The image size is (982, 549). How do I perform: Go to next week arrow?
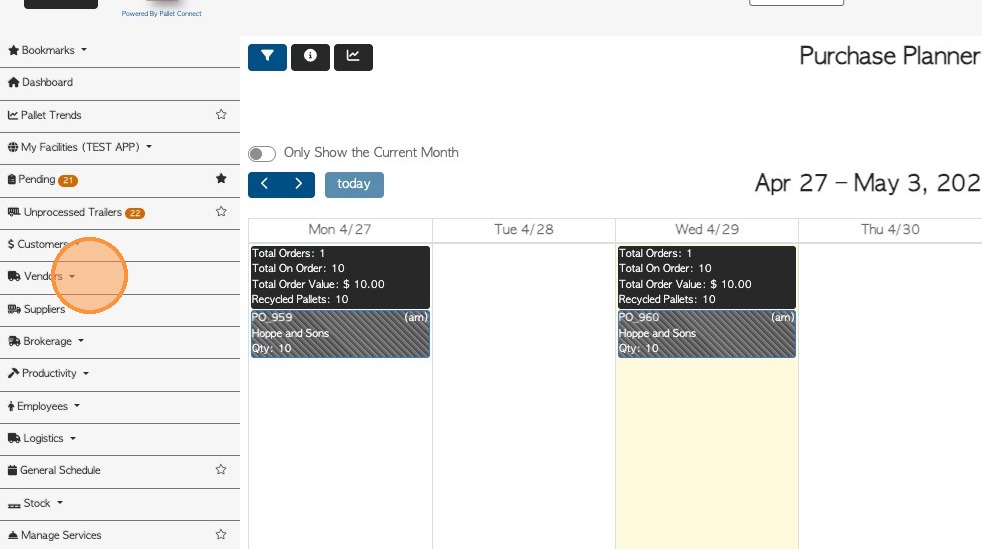tap(298, 184)
